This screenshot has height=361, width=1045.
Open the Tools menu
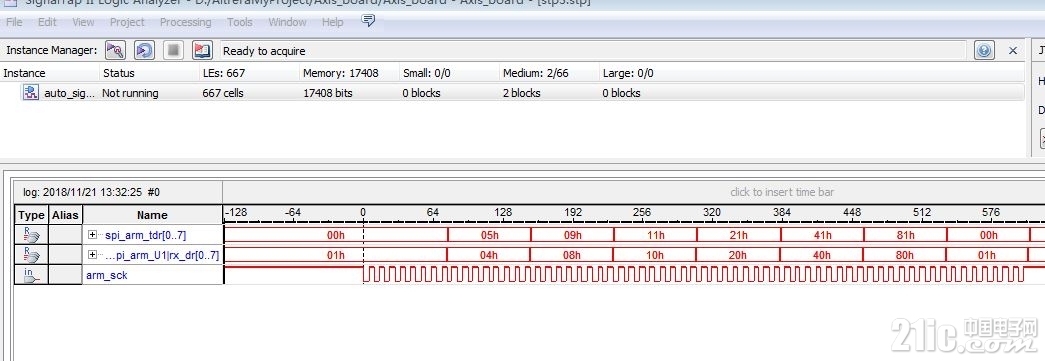(240, 22)
